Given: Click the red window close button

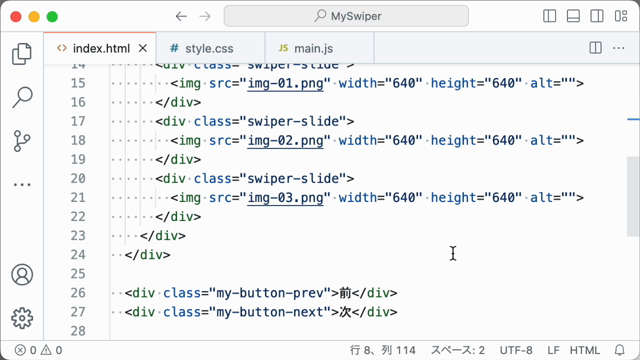Looking at the screenshot, I should (x=16, y=17).
